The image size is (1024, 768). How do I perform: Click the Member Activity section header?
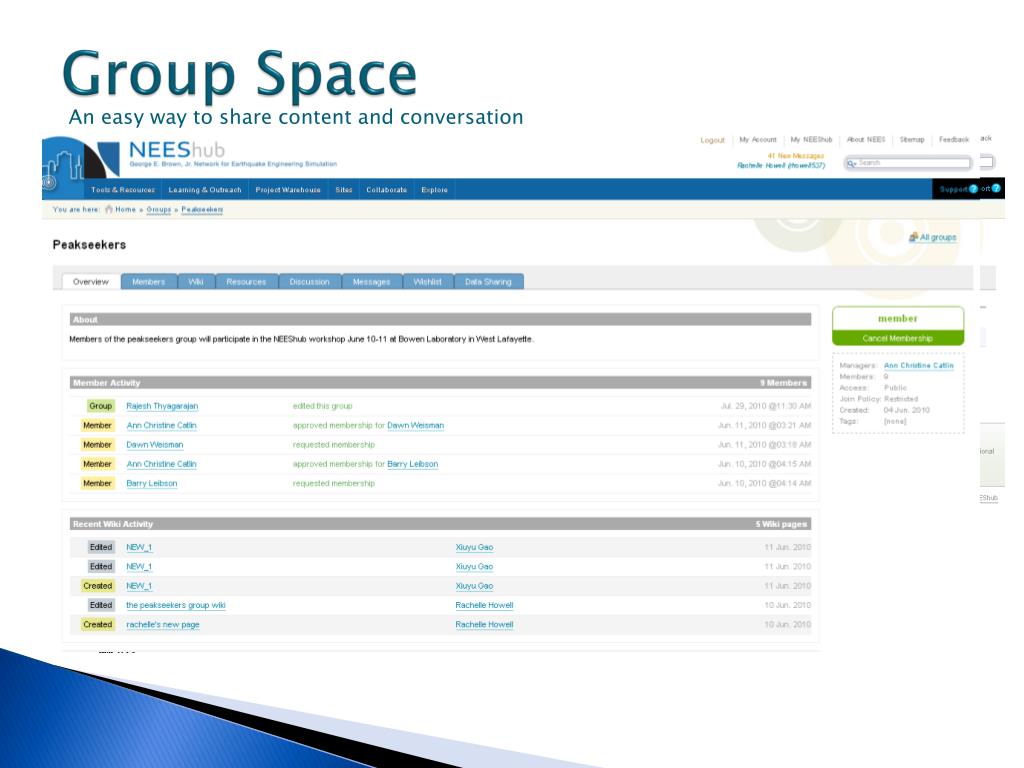coord(440,383)
